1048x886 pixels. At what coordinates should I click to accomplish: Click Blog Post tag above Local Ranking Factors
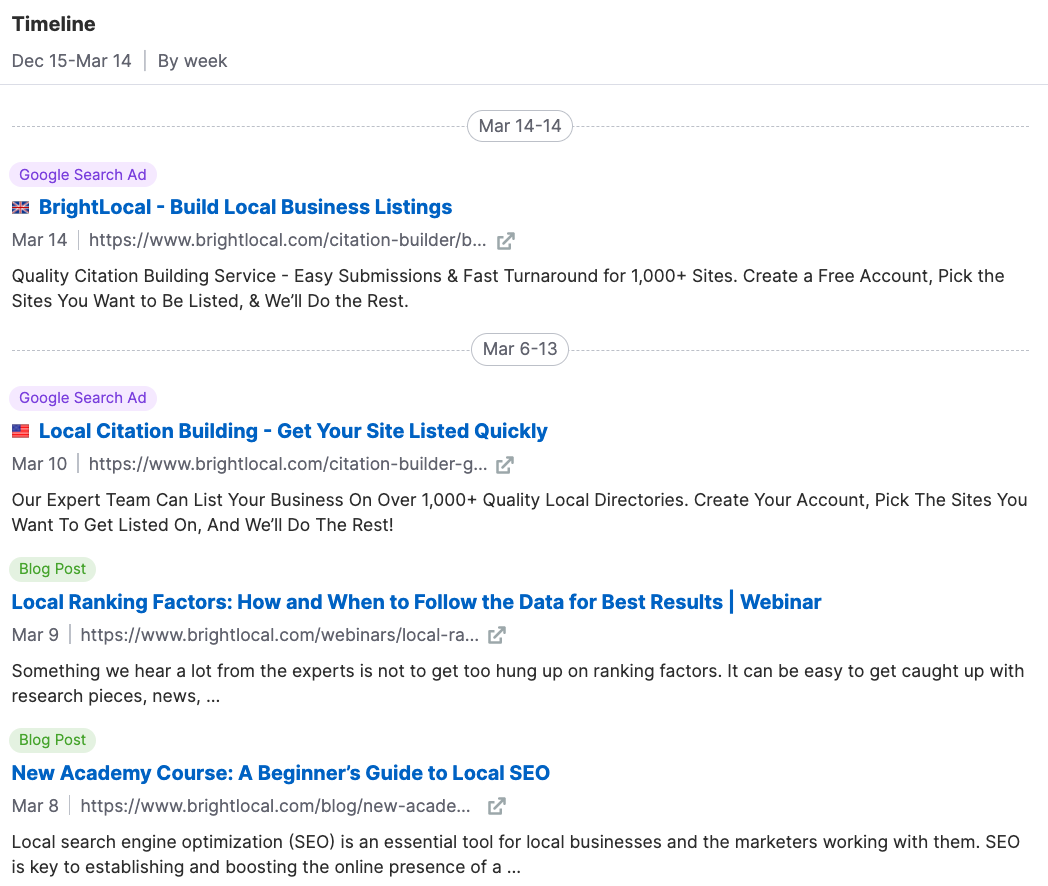[x=53, y=569]
